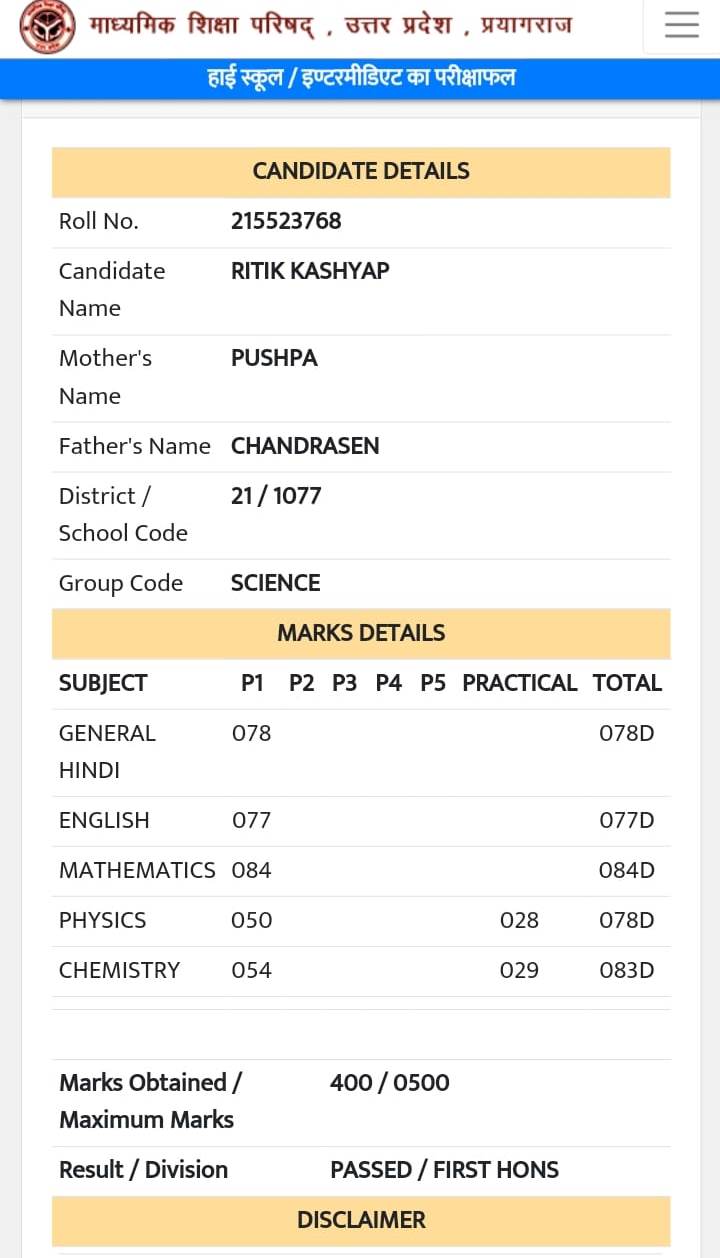This screenshot has height=1258, width=720.
Task: Open the hamburger navigation menu
Action: (682, 25)
